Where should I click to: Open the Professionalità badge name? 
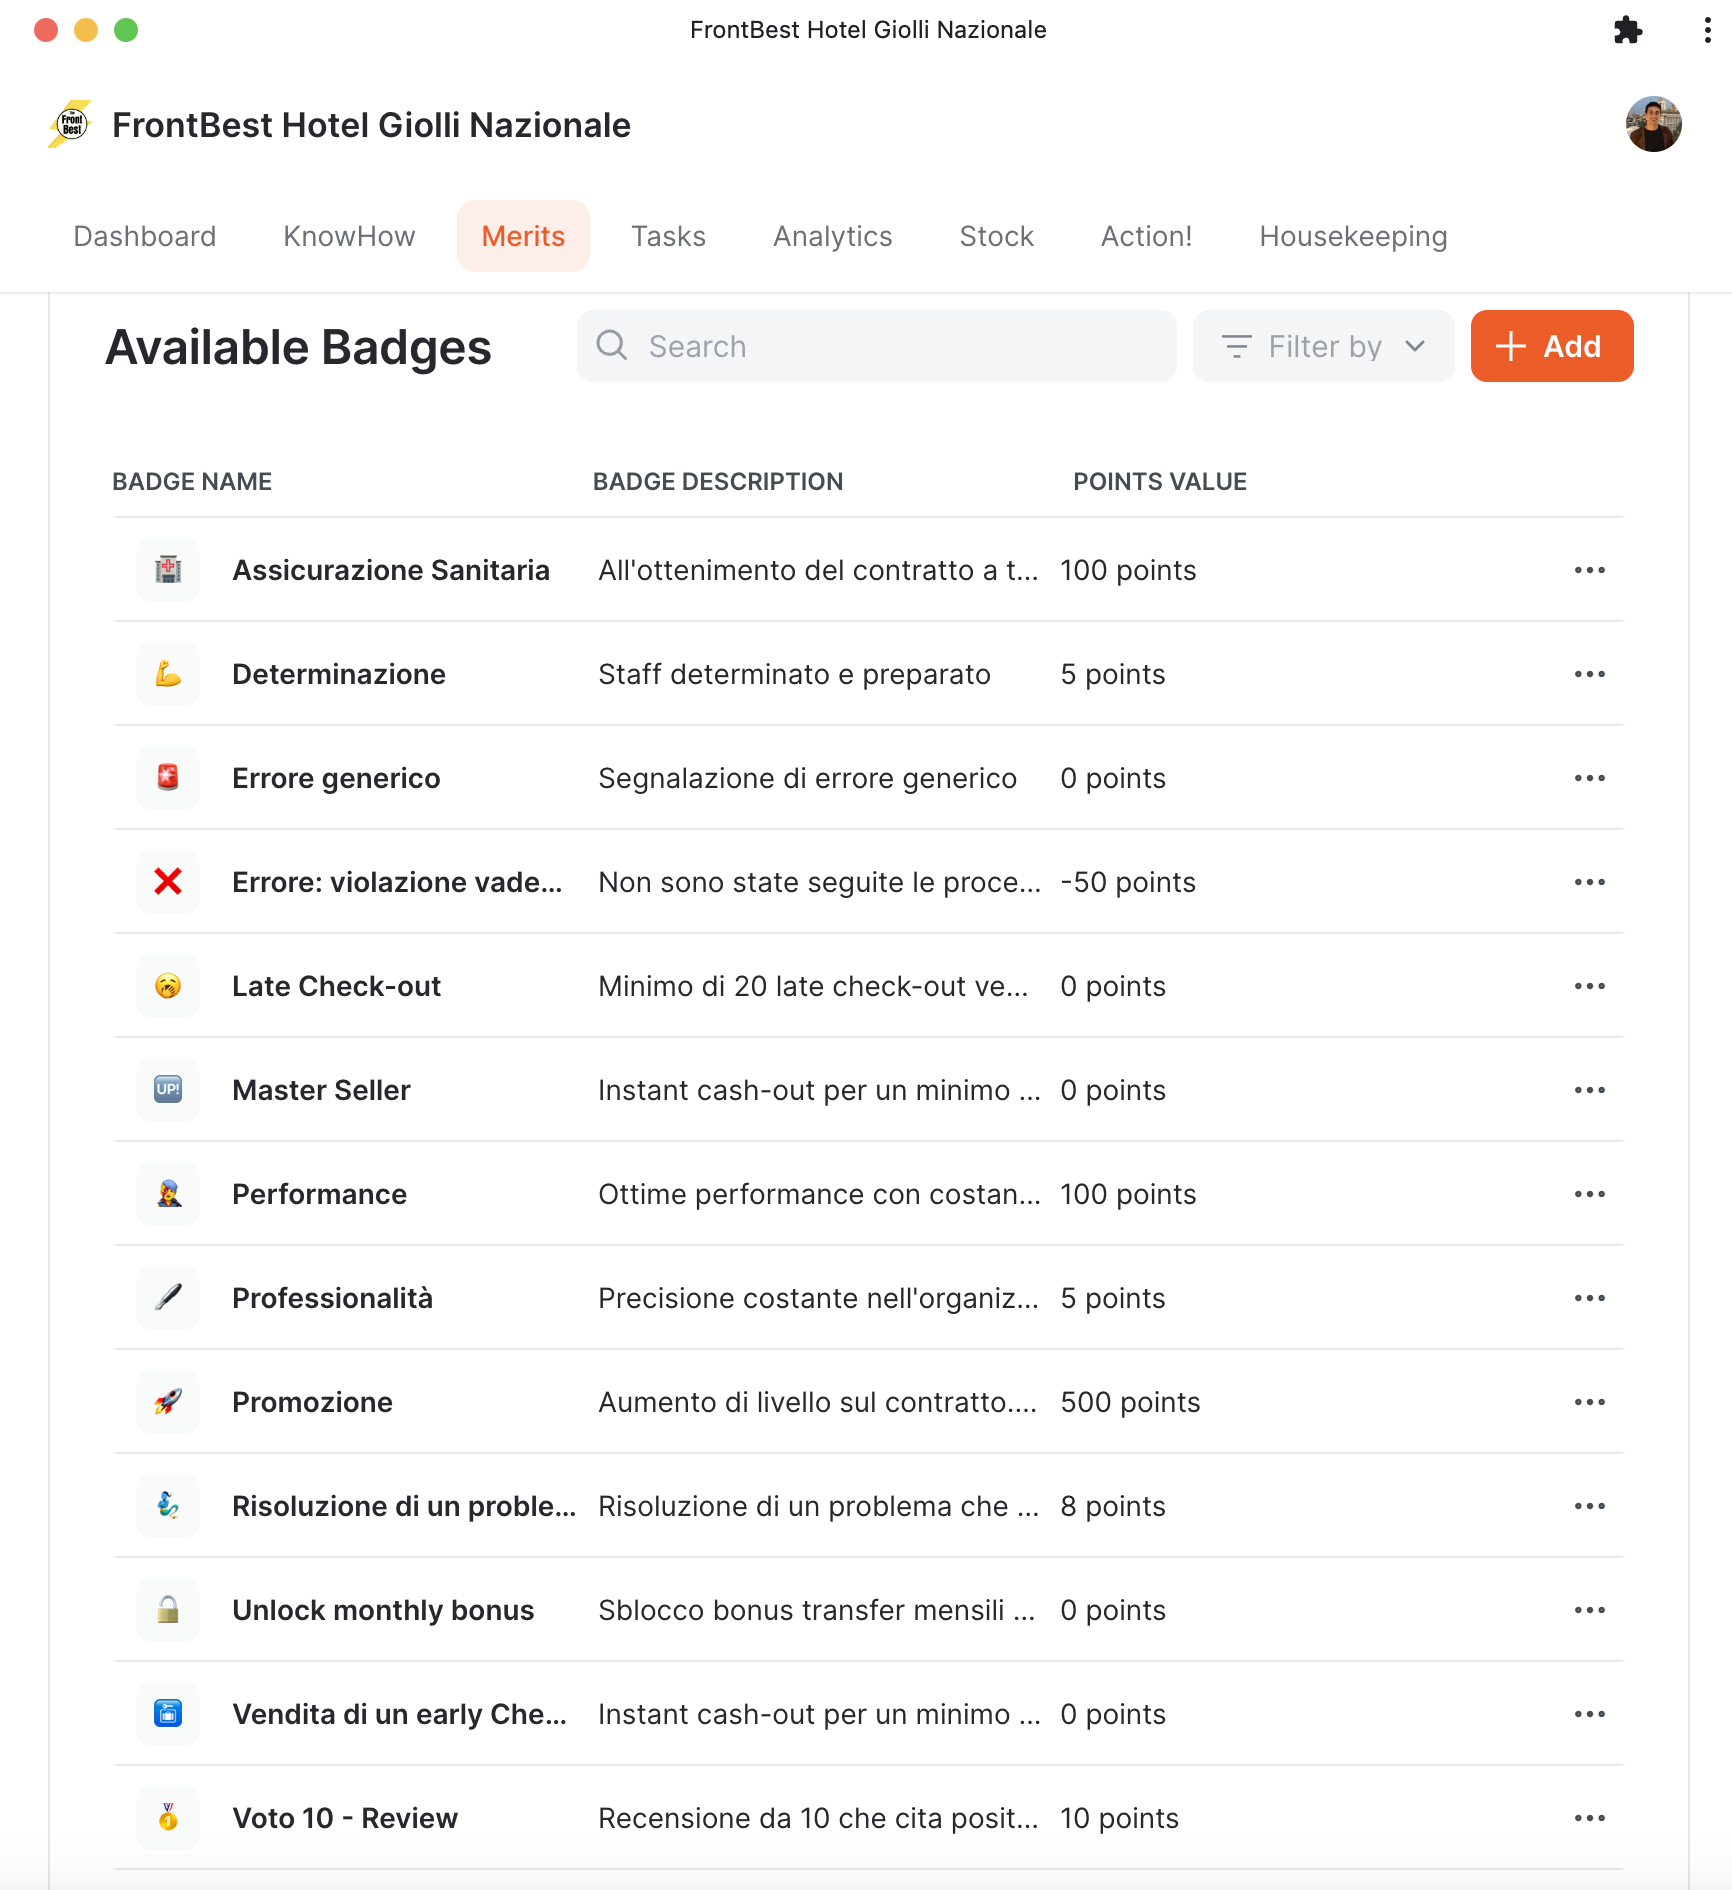[332, 1298]
